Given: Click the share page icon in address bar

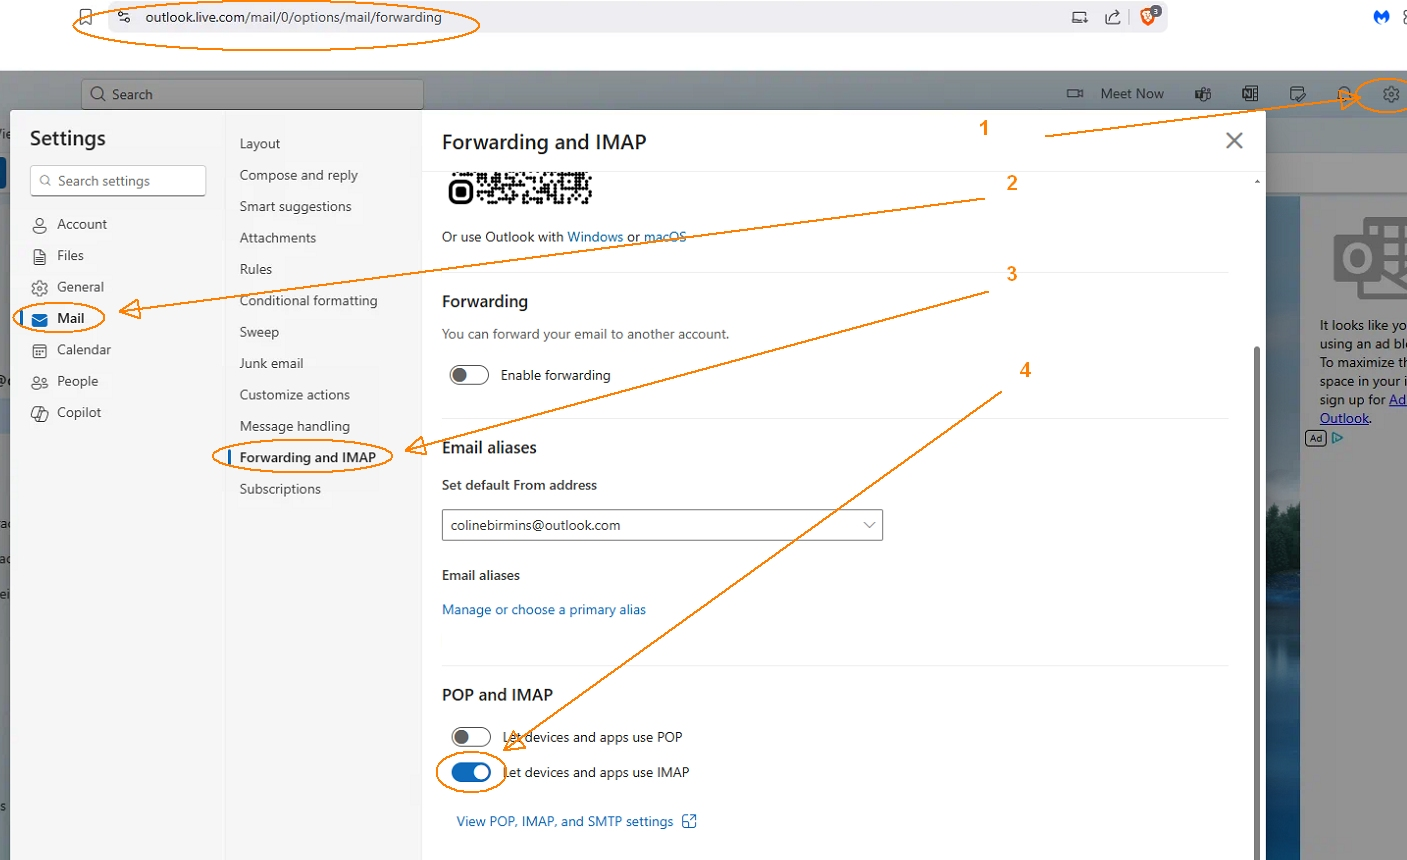Looking at the screenshot, I should pyautogui.click(x=1113, y=17).
